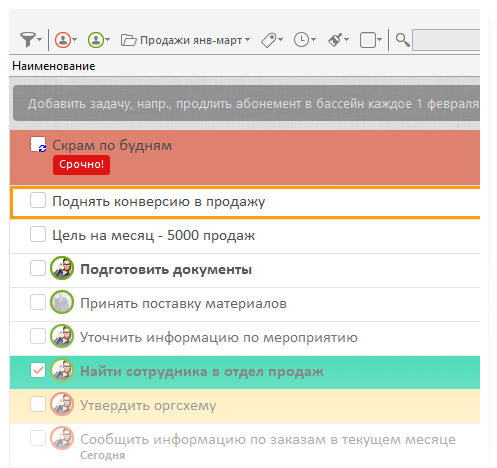Click avatar on Подготовить документы task

(x=62, y=268)
